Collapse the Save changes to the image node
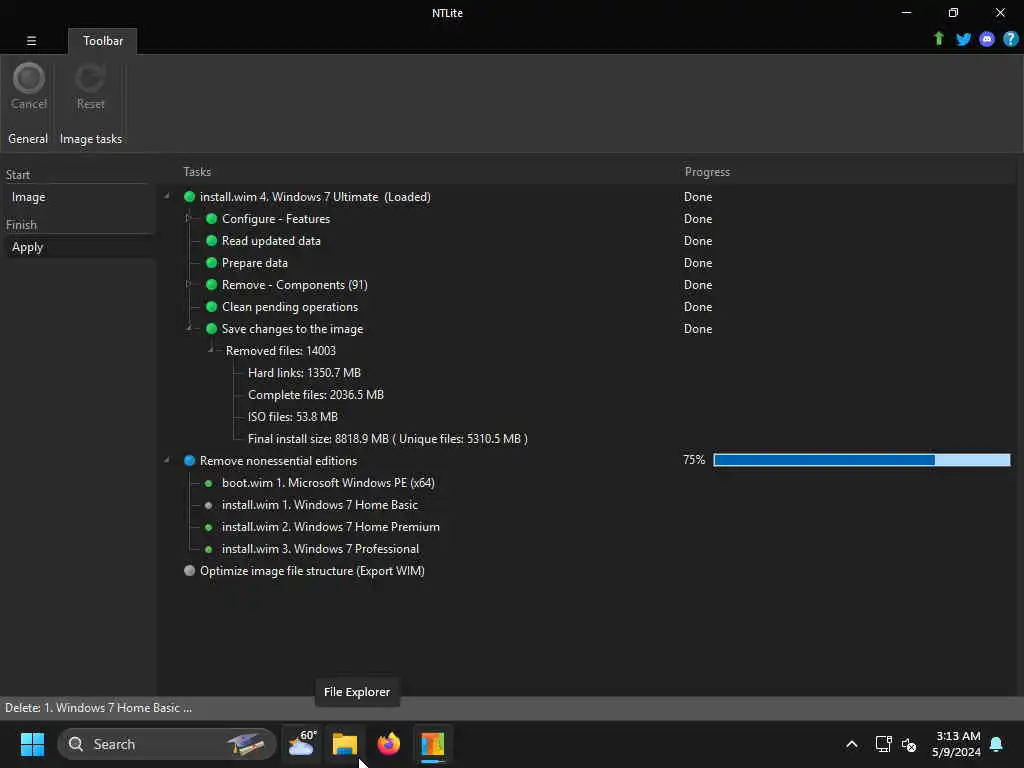 click(x=189, y=328)
